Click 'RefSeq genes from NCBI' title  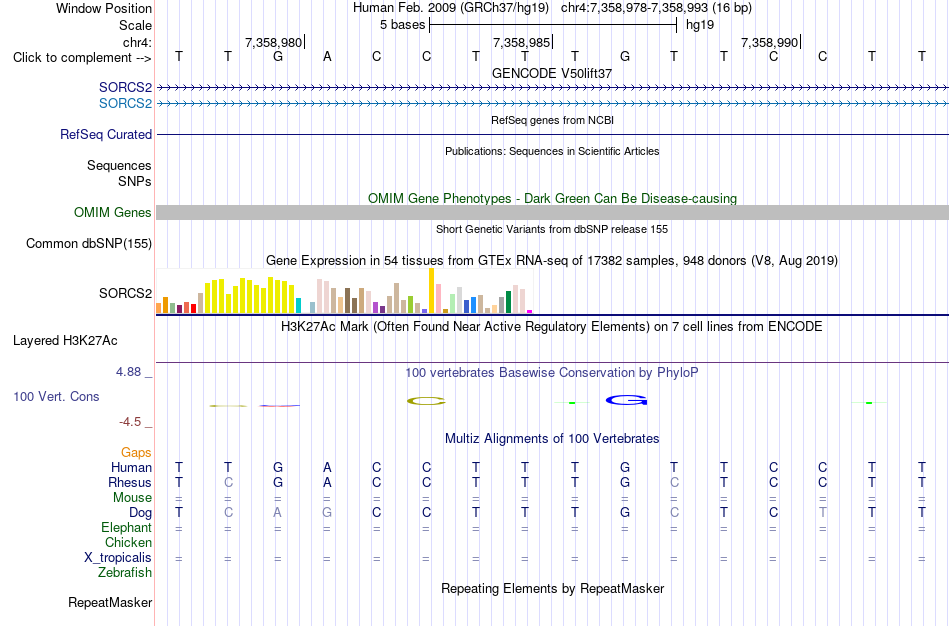coord(553,120)
